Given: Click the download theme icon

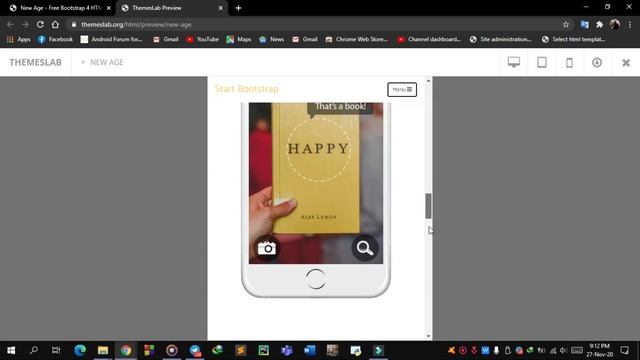Looking at the screenshot, I should pyautogui.click(x=597, y=62).
